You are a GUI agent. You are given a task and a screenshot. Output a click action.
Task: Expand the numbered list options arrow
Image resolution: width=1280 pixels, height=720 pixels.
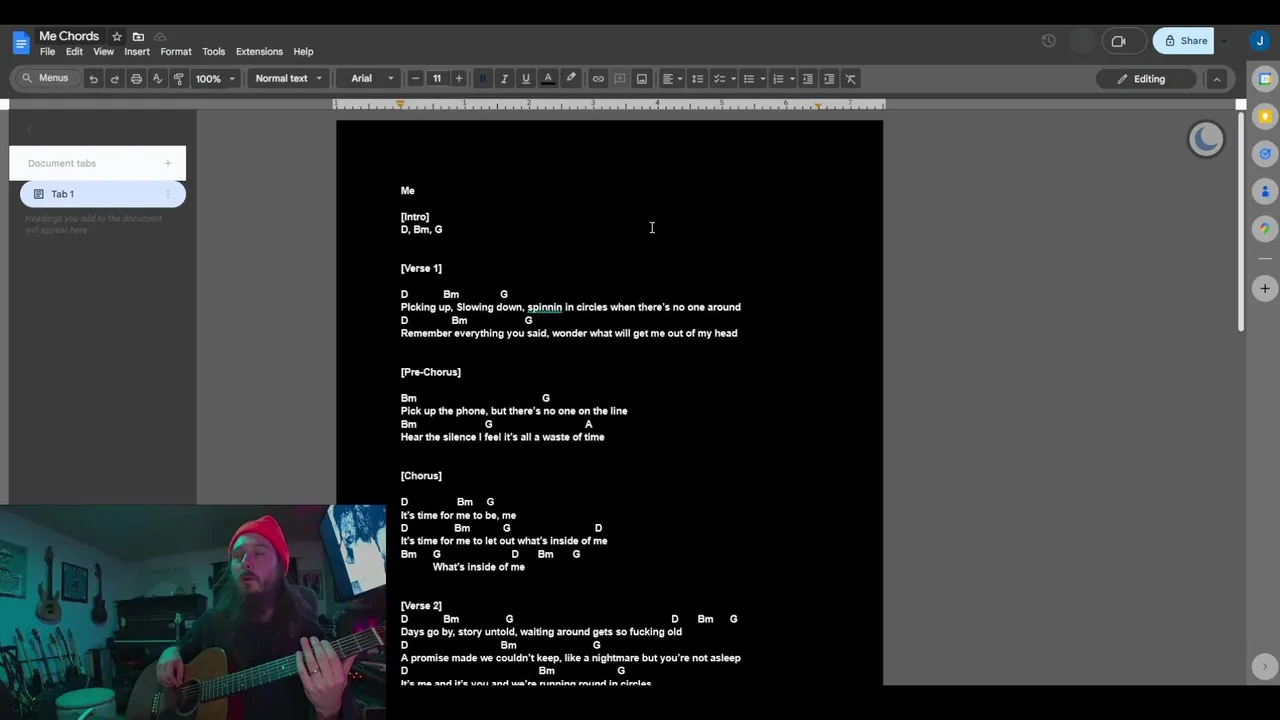pos(792,79)
